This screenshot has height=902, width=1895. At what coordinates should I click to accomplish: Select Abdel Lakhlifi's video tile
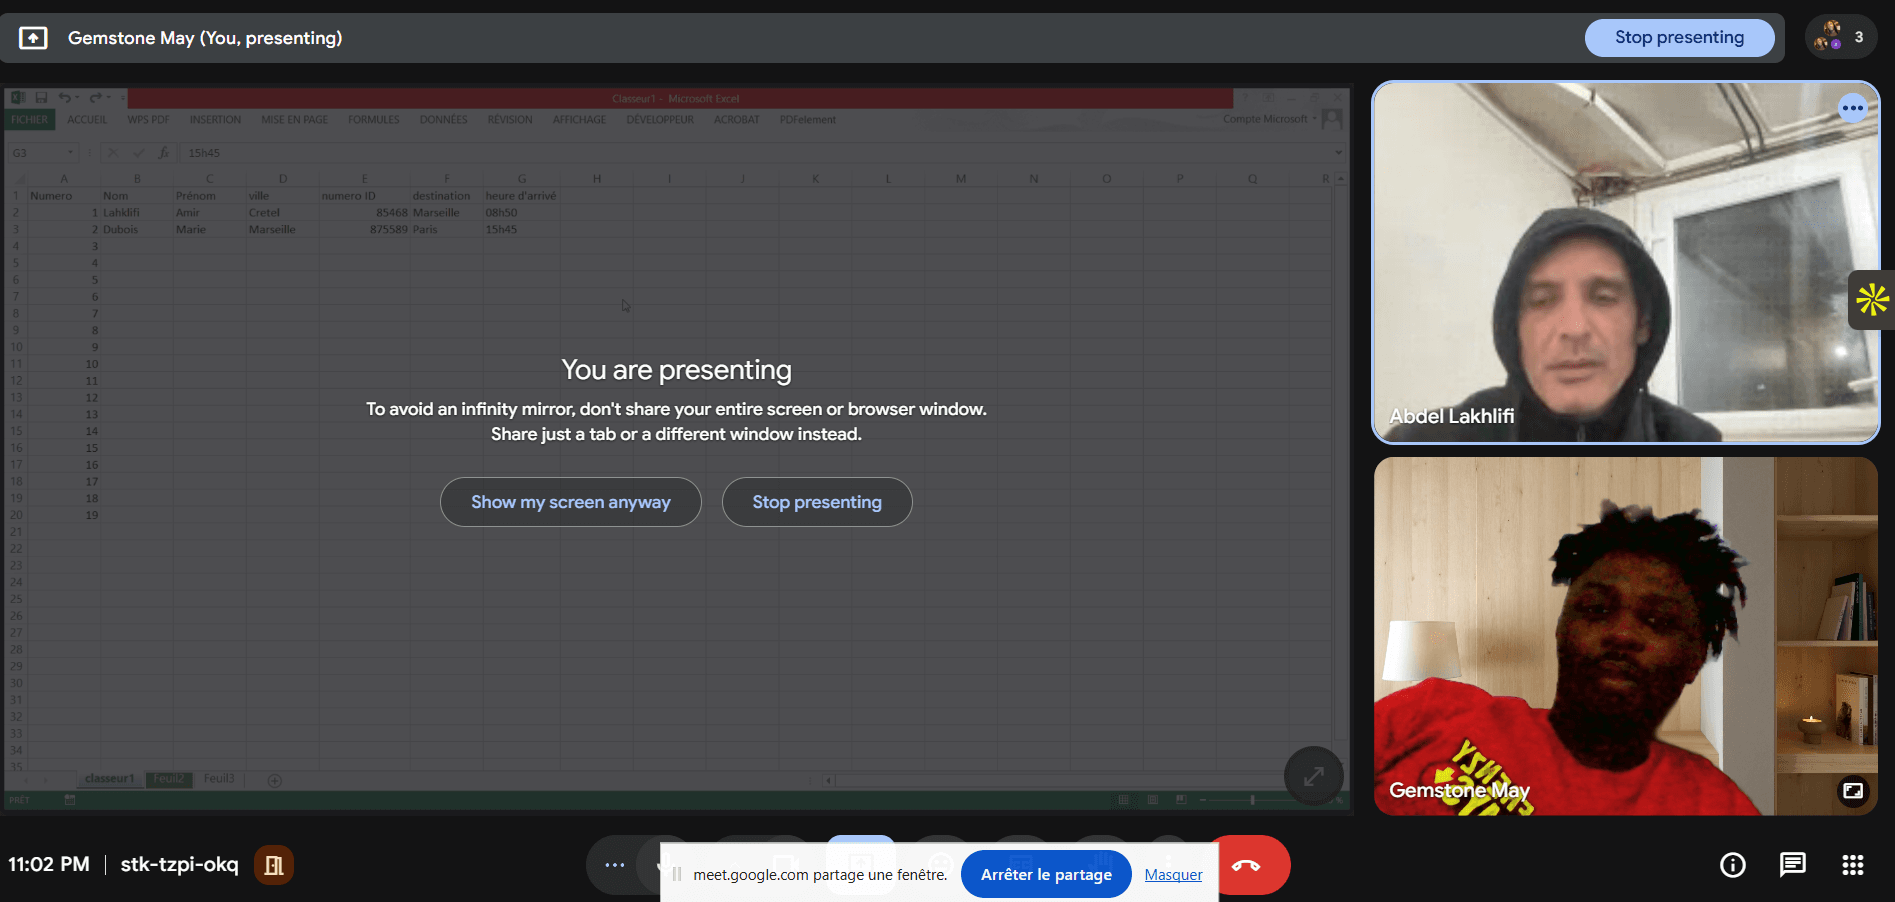[x=1626, y=262]
